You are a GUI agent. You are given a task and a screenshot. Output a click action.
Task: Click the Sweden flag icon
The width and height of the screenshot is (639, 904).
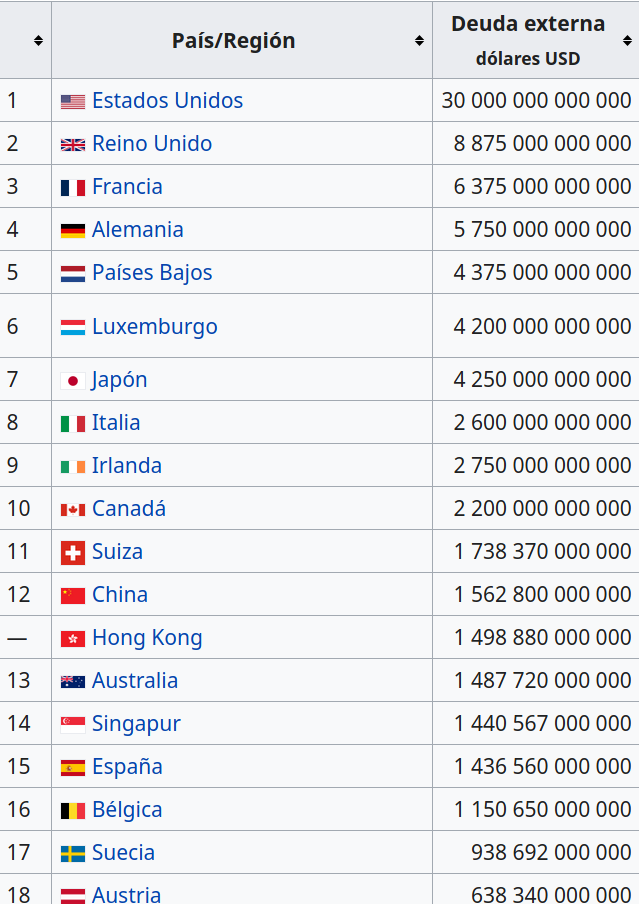72,853
